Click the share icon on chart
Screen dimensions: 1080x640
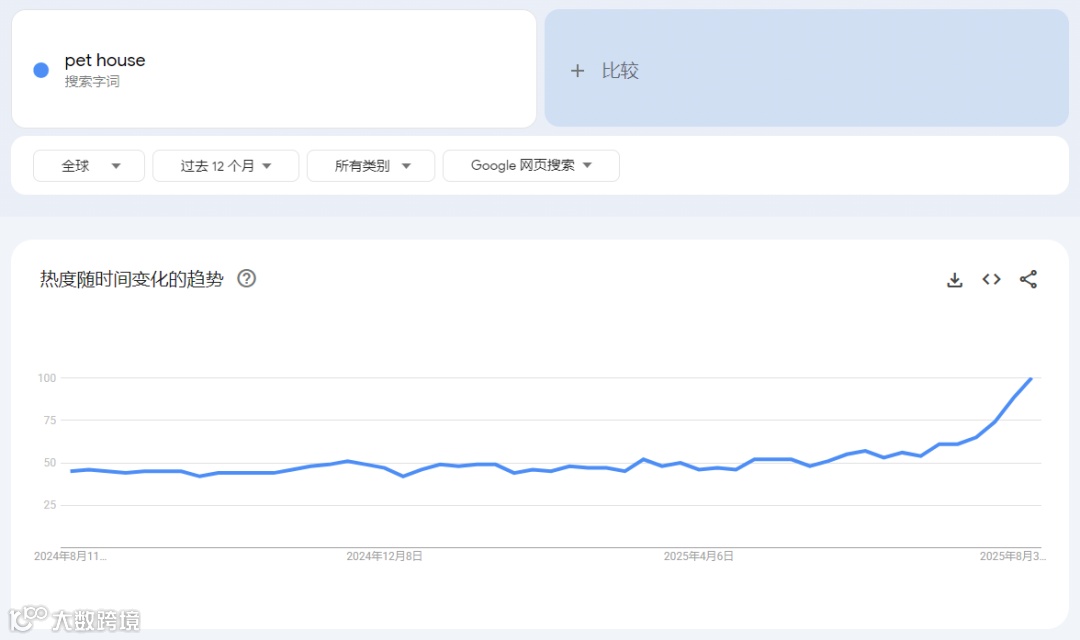tap(1028, 279)
